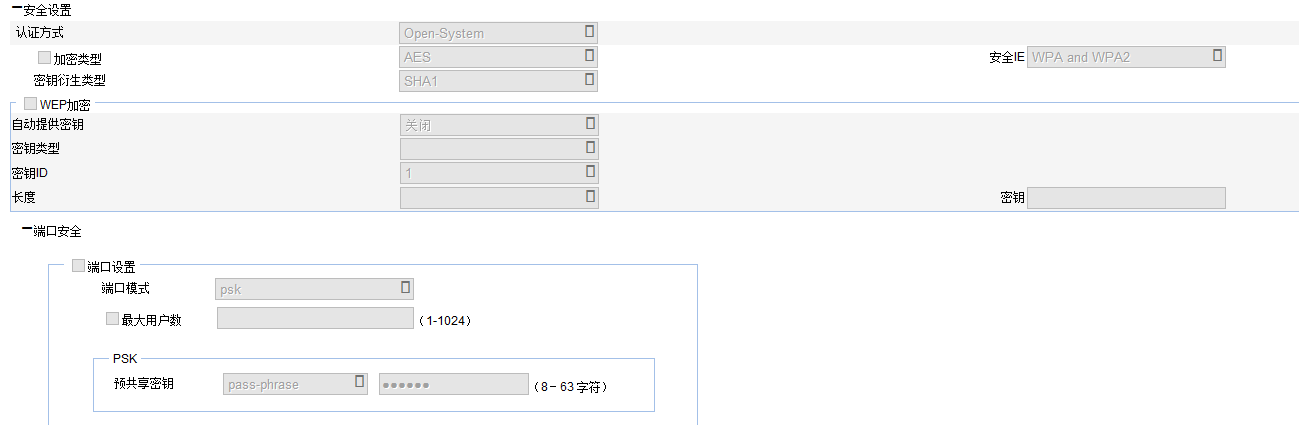The image size is (1299, 425).
Task: Enable the 加密类型 checkbox
Action: (44, 58)
